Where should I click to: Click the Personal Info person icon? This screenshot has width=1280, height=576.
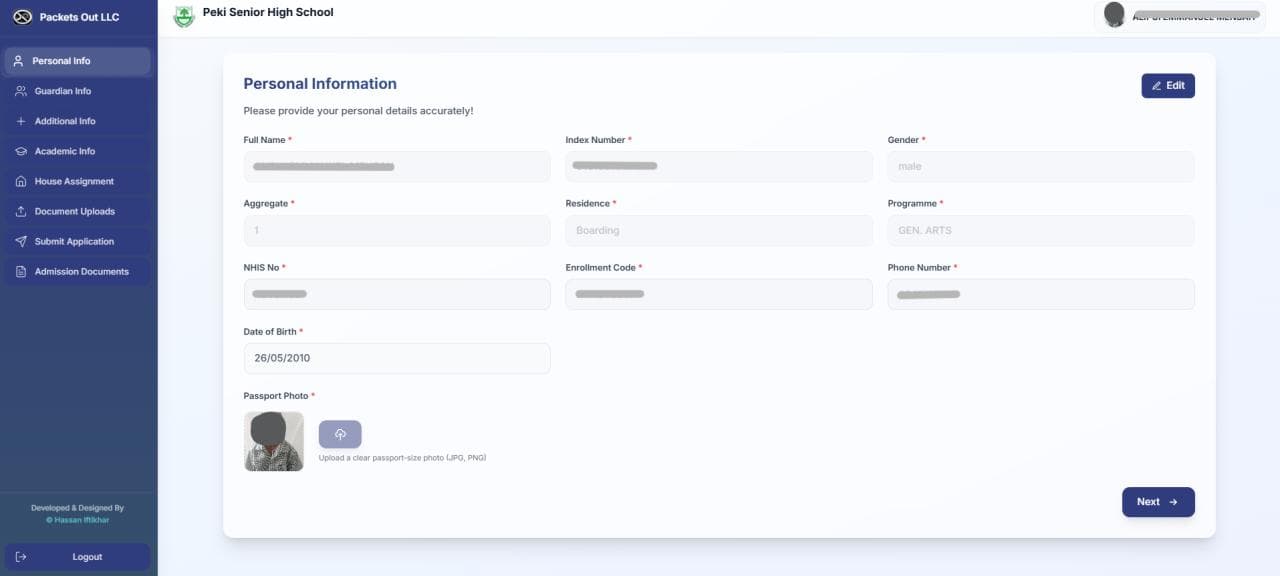(x=18, y=61)
